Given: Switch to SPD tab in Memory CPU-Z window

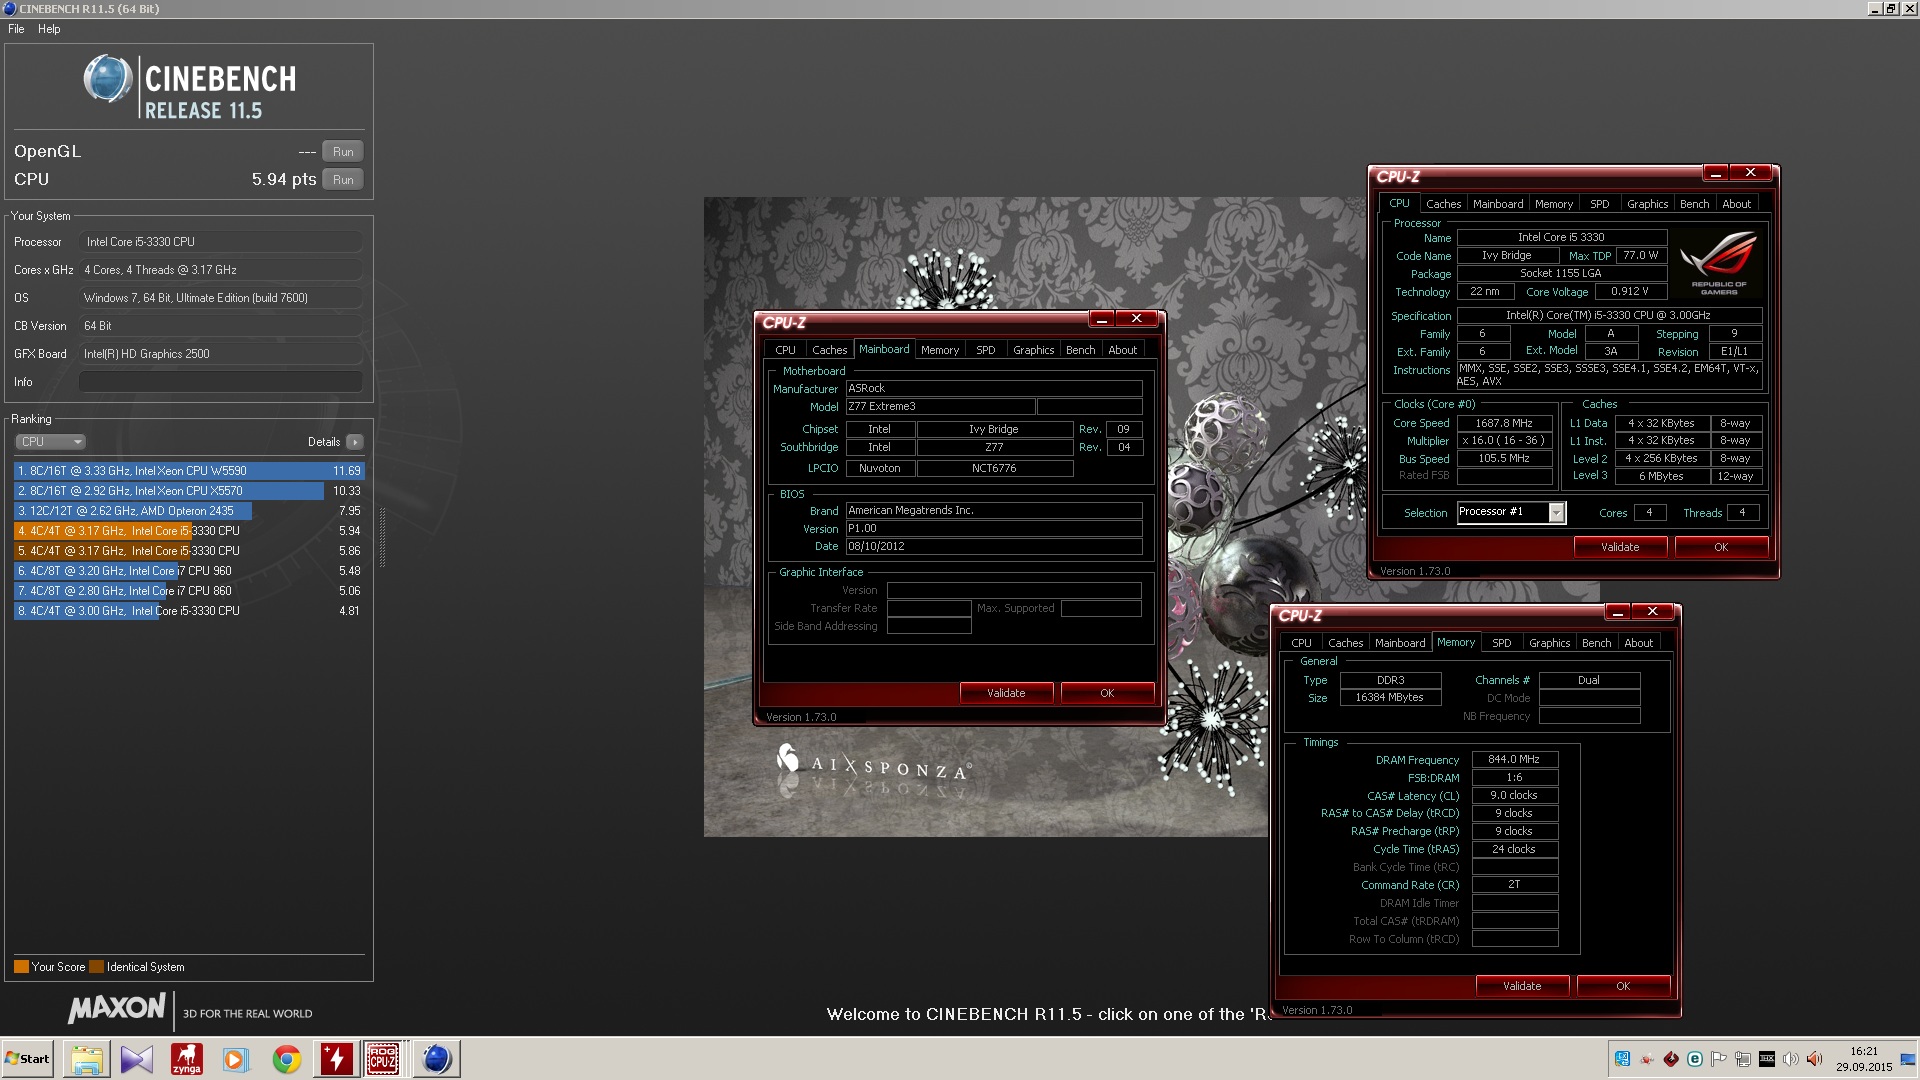Looking at the screenshot, I should point(1502,643).
